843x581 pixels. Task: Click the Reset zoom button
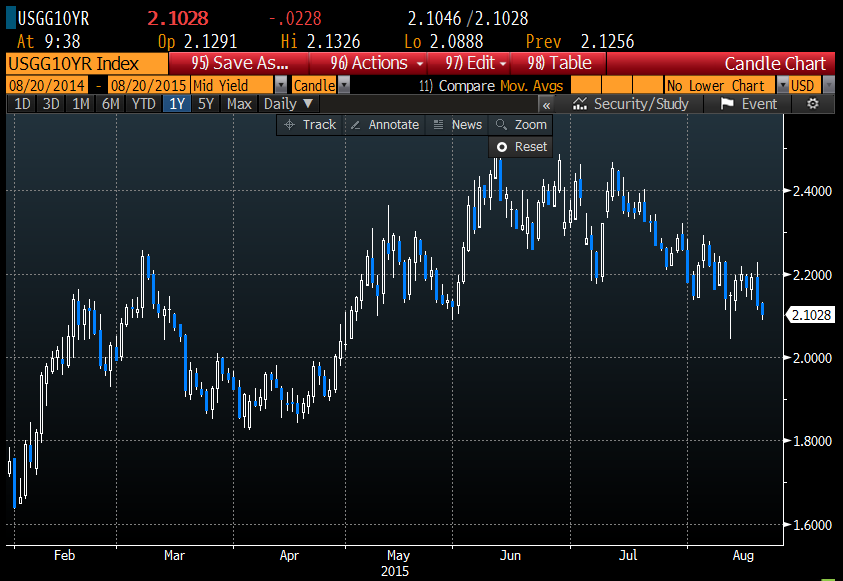point(521,147)
